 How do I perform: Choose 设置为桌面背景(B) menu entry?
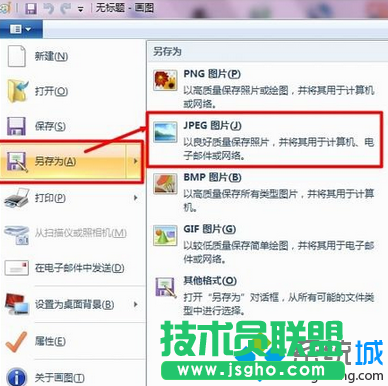click(74, 305)
